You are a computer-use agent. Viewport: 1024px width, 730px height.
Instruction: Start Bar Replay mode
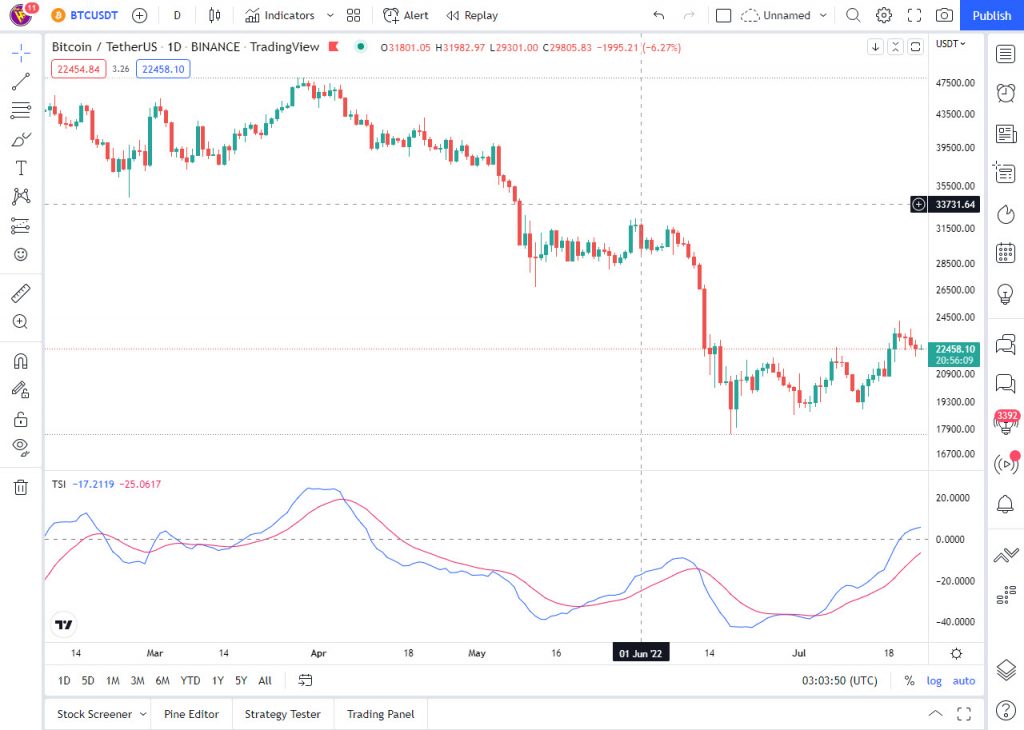[472, 16]
